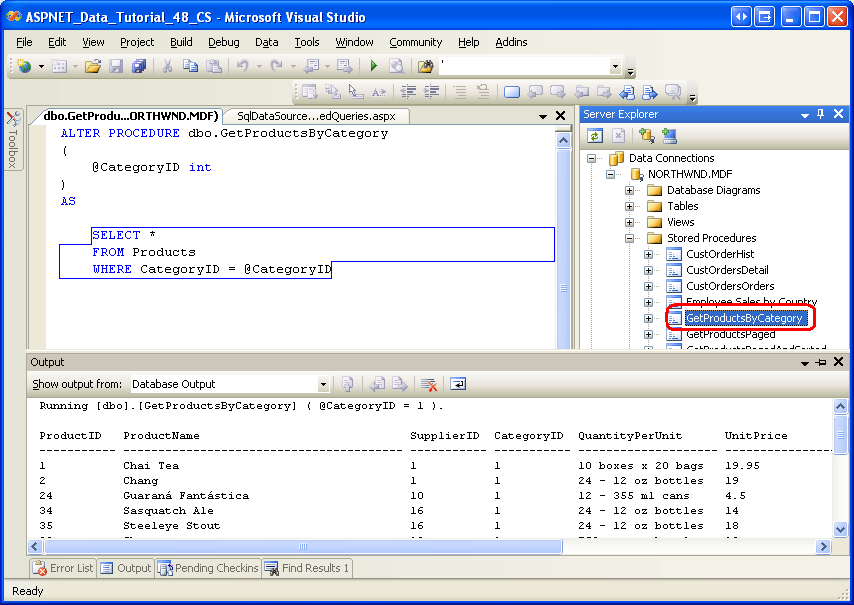Clear all output in the Output panel
This screenshot has width=854, height=605.
429,384
